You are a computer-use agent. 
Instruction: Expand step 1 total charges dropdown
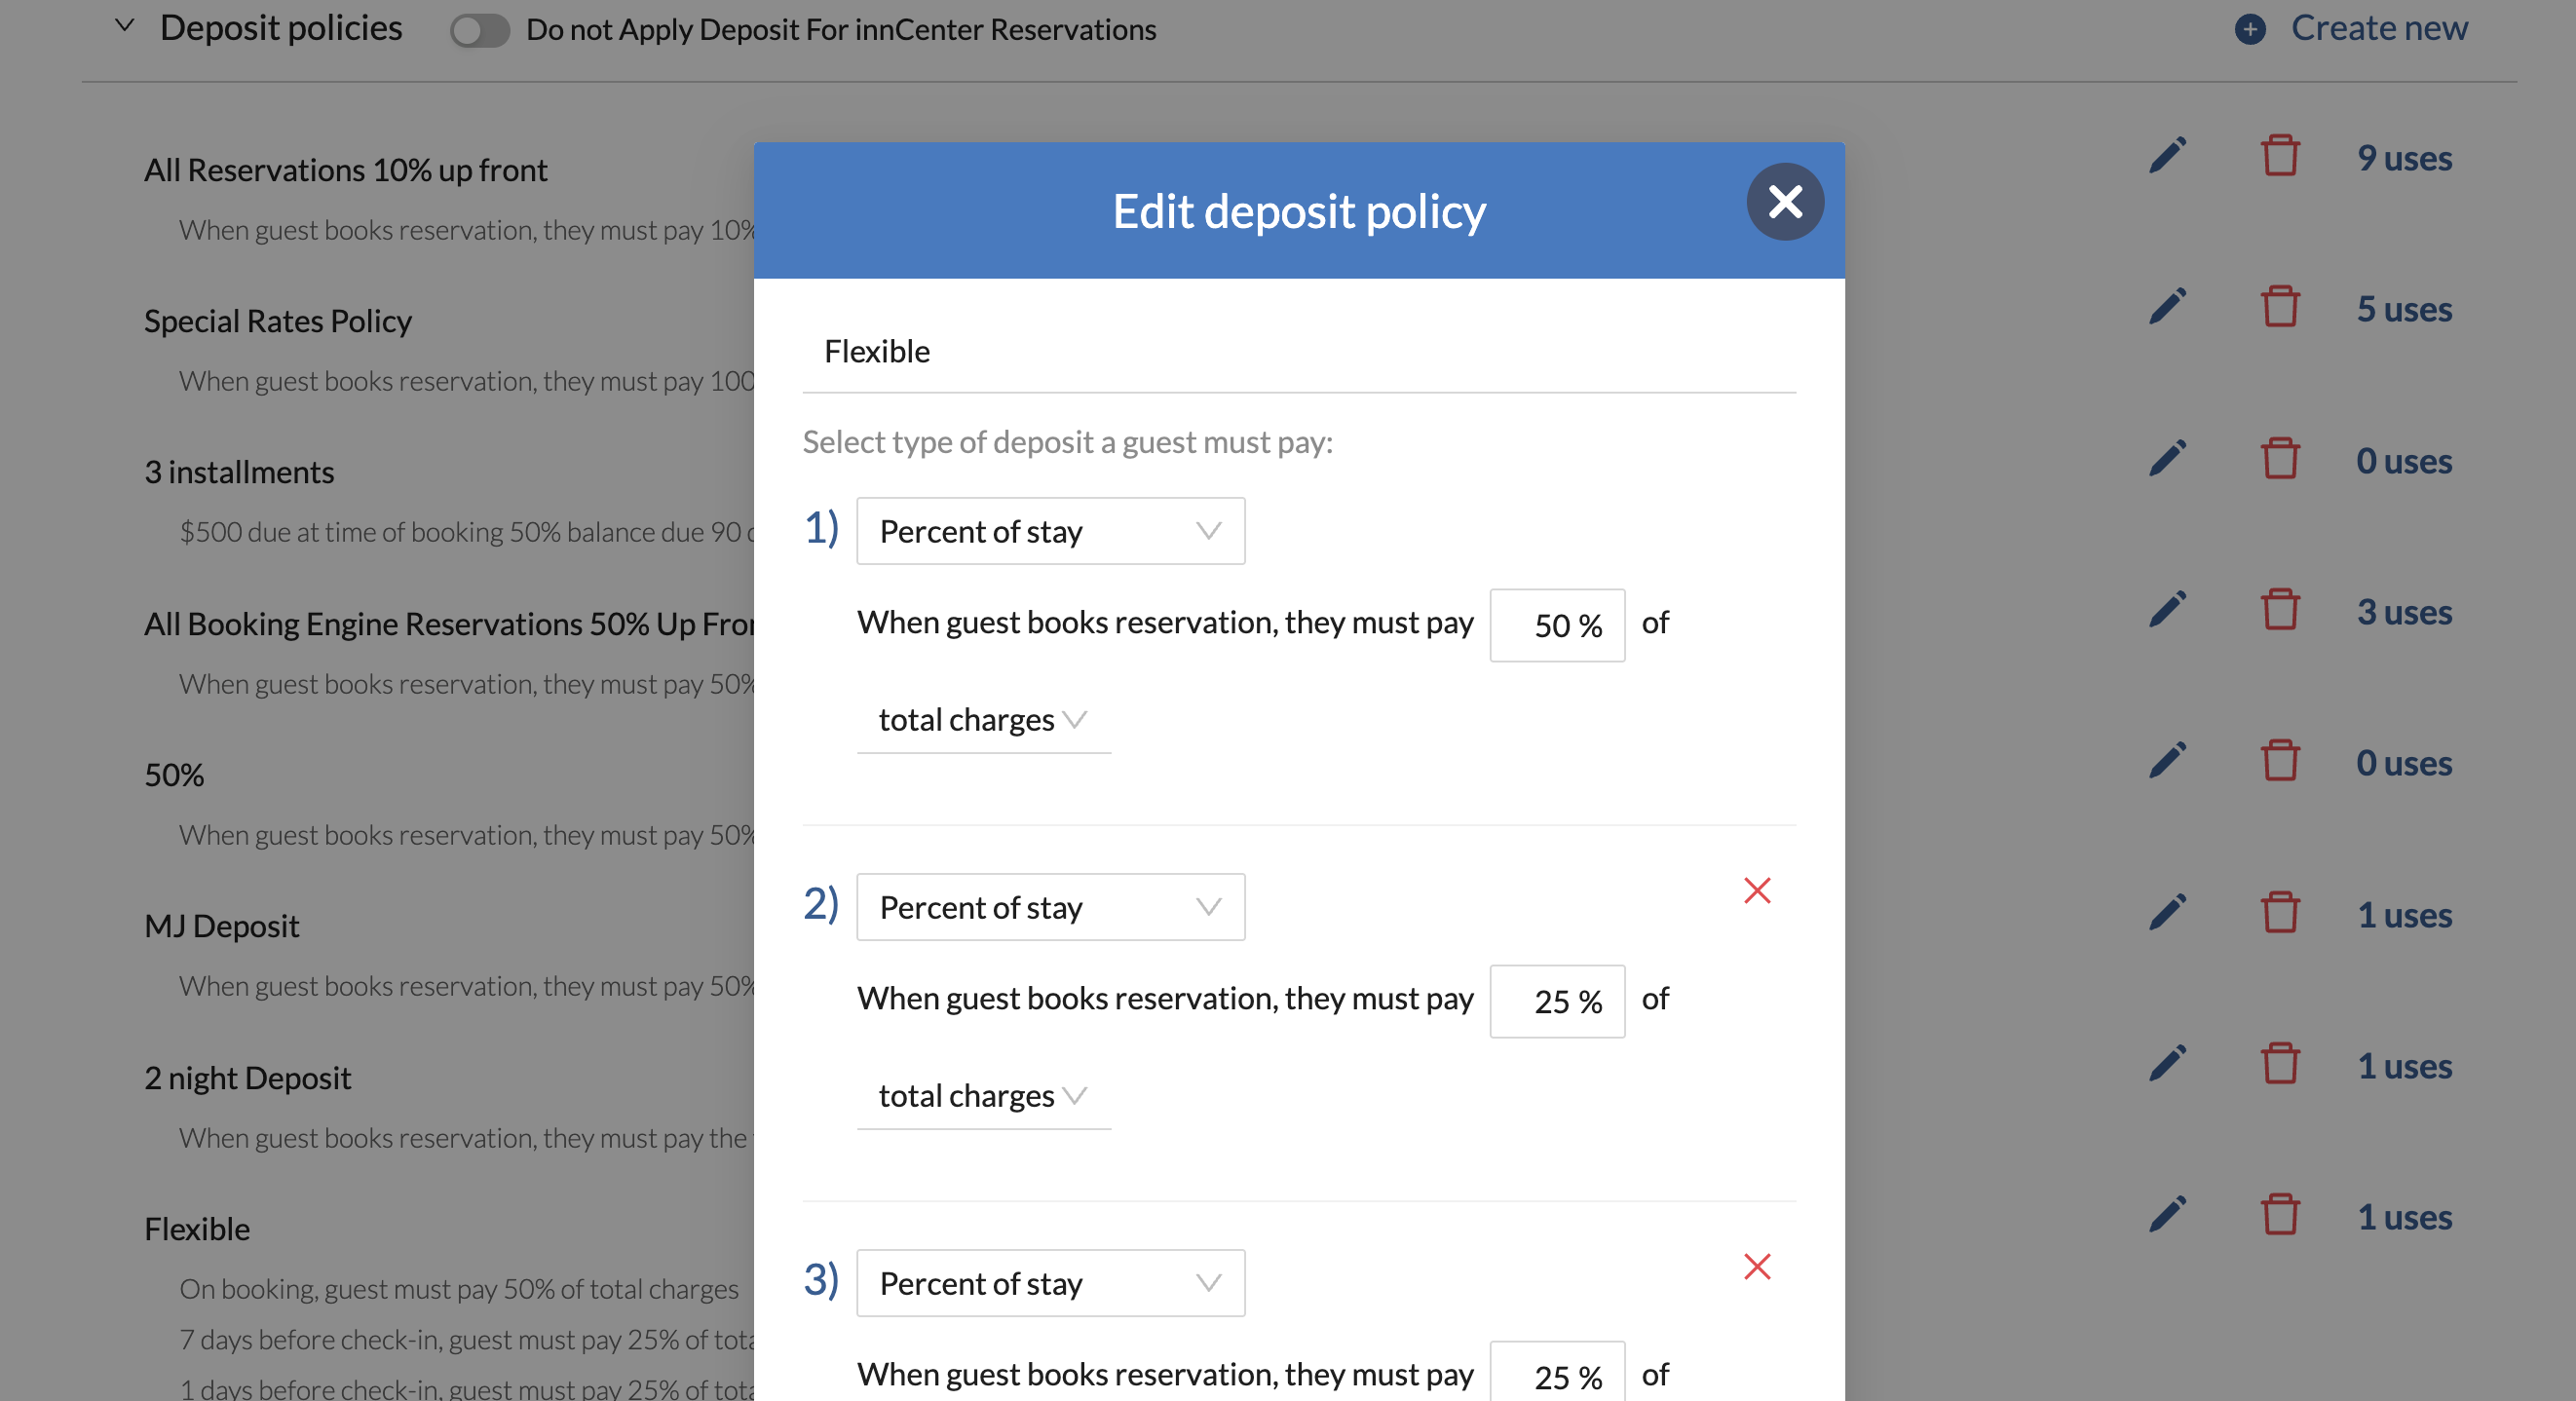(x=982, y=720)
